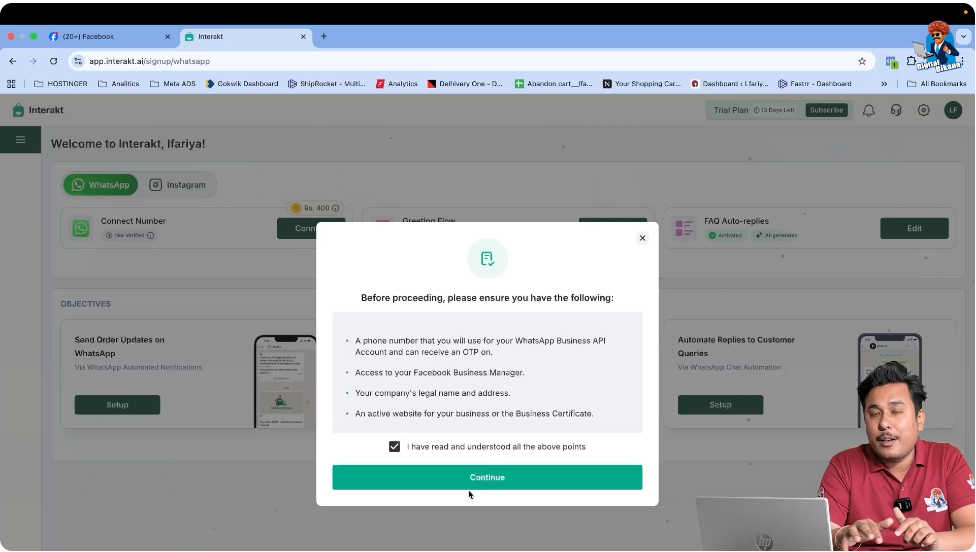Open the Your Shopping Cart bookmark
Viewport: 976px width, 552px height.
(x=642, y=83)
